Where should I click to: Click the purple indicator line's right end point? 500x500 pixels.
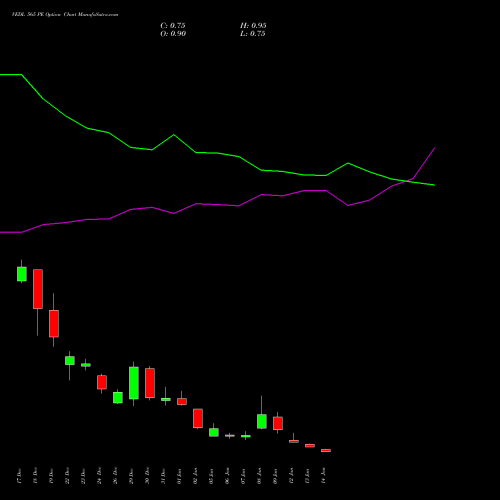(434, 148)
